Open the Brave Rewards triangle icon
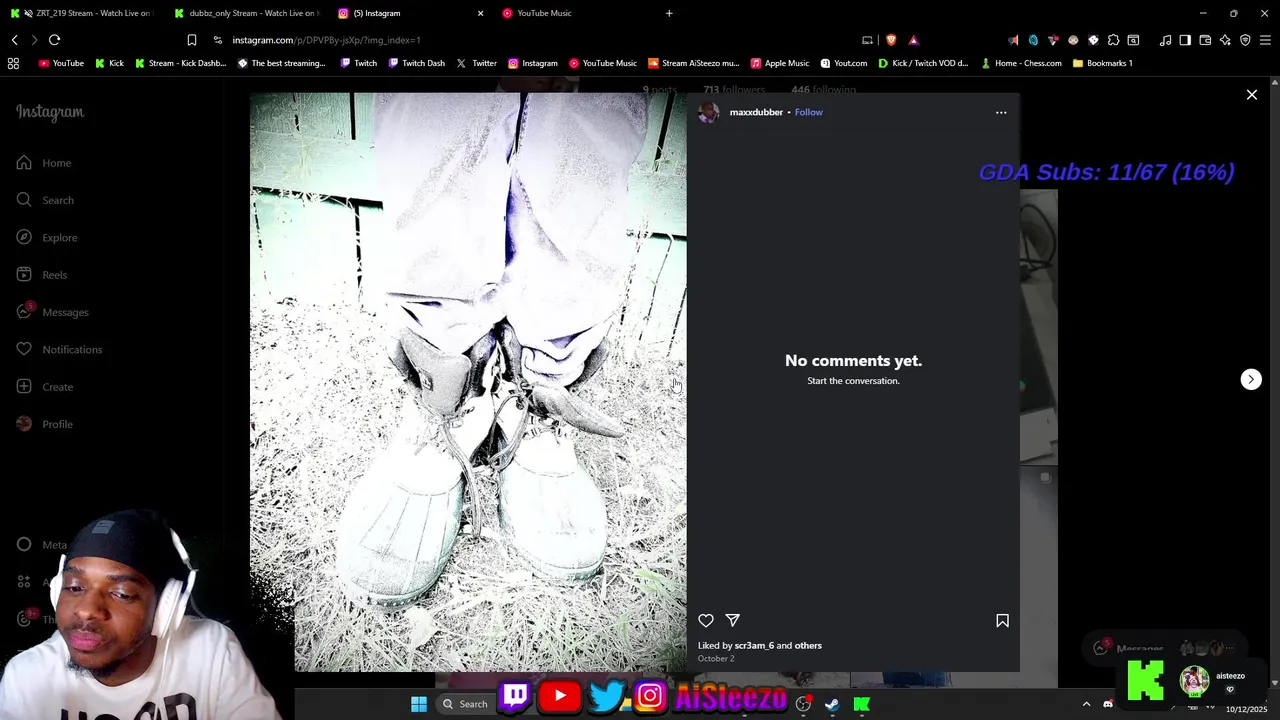The width and height of the screenshot is (1280, 720). (x=913, y=40)
